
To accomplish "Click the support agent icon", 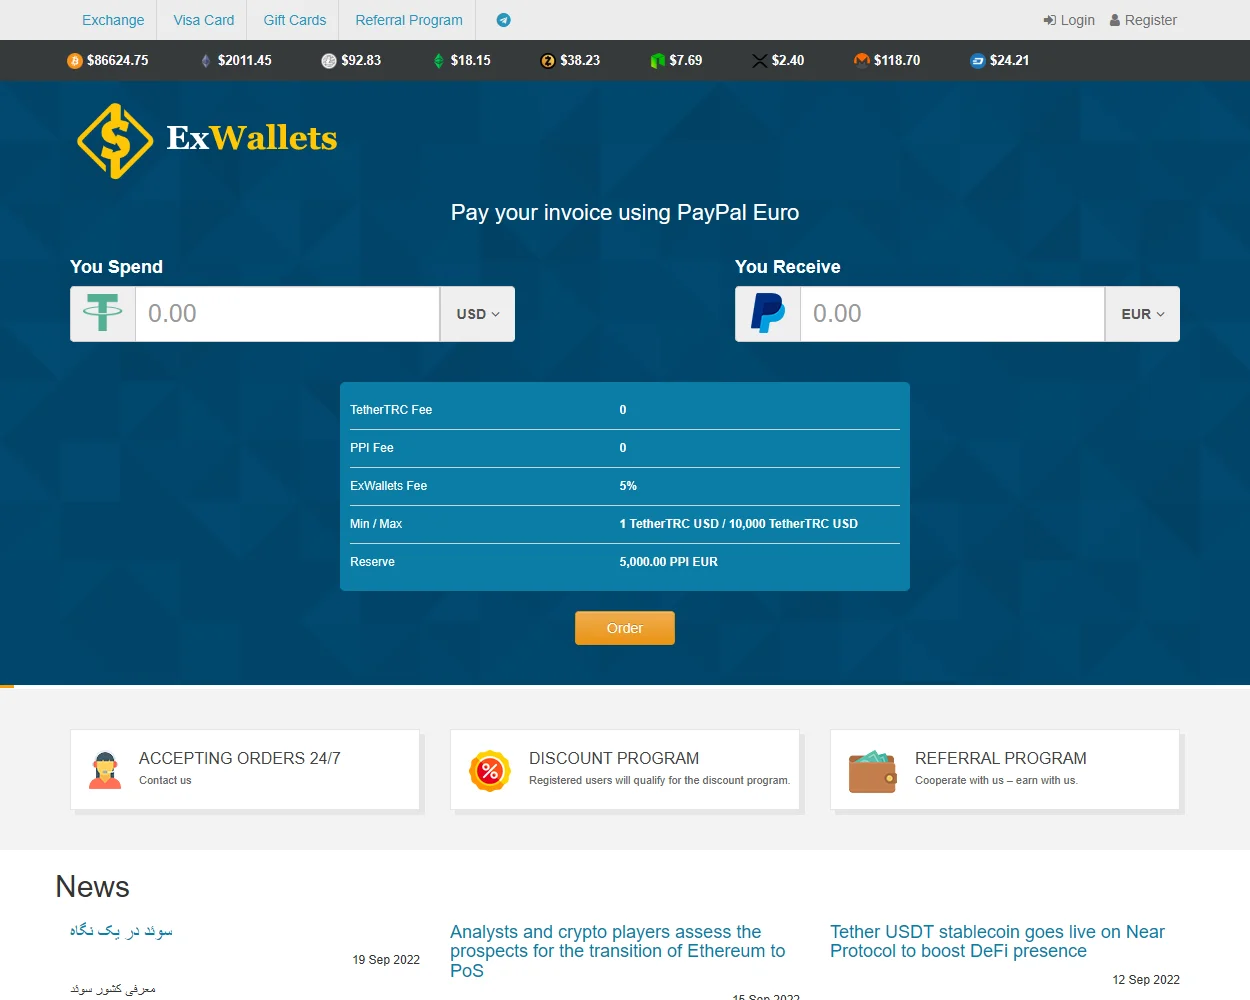I will coord(105,770).
